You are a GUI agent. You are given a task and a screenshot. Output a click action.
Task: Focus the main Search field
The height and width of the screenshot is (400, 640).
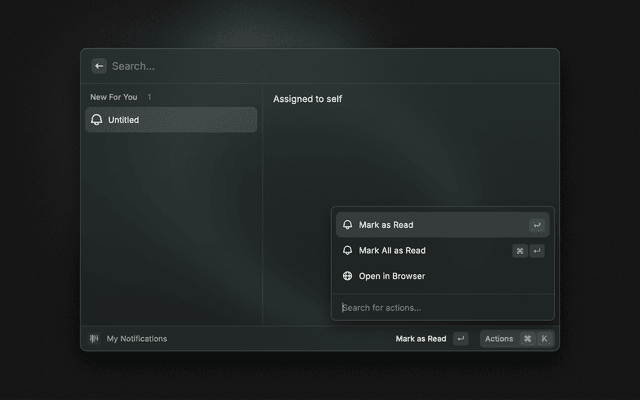(x=300, y=66)
